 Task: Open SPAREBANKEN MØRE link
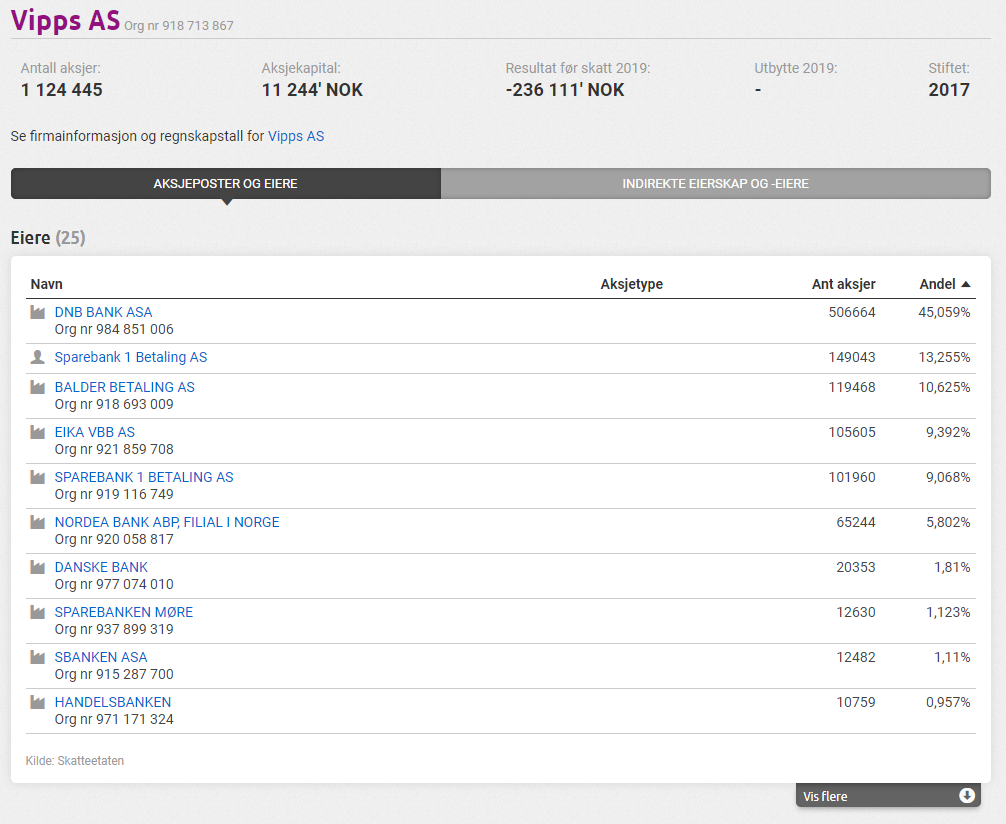pos(124,612)
